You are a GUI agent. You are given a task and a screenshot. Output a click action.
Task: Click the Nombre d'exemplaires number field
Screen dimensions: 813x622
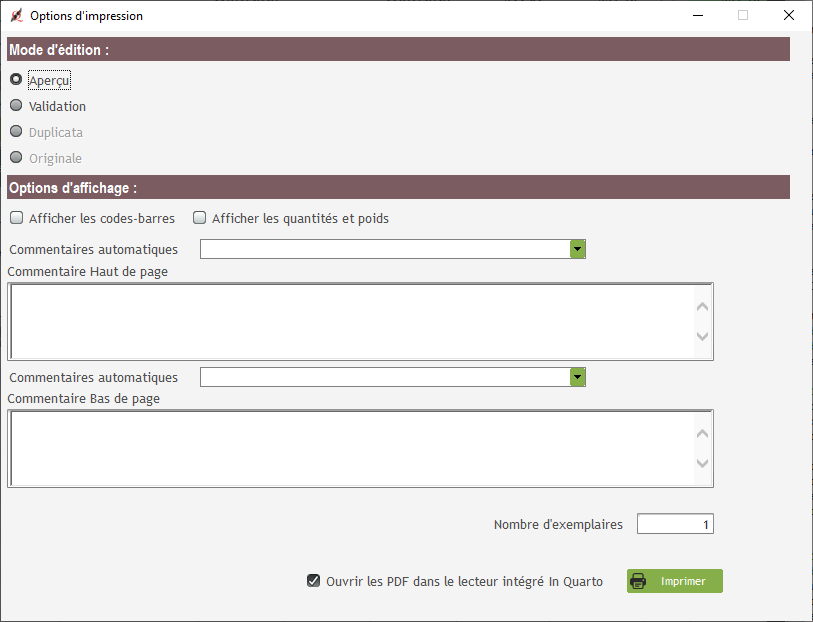tap(675, 524)
